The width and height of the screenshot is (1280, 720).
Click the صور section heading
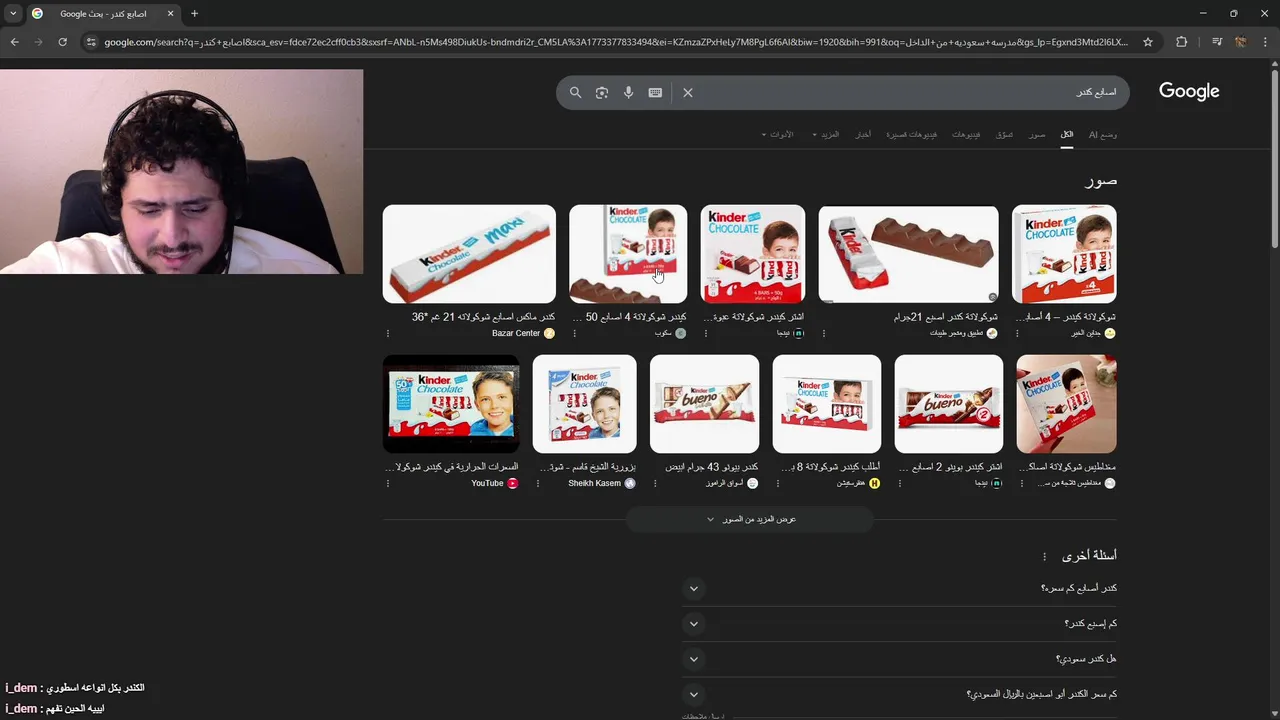pyautogui.click(x=1100, y=180)
